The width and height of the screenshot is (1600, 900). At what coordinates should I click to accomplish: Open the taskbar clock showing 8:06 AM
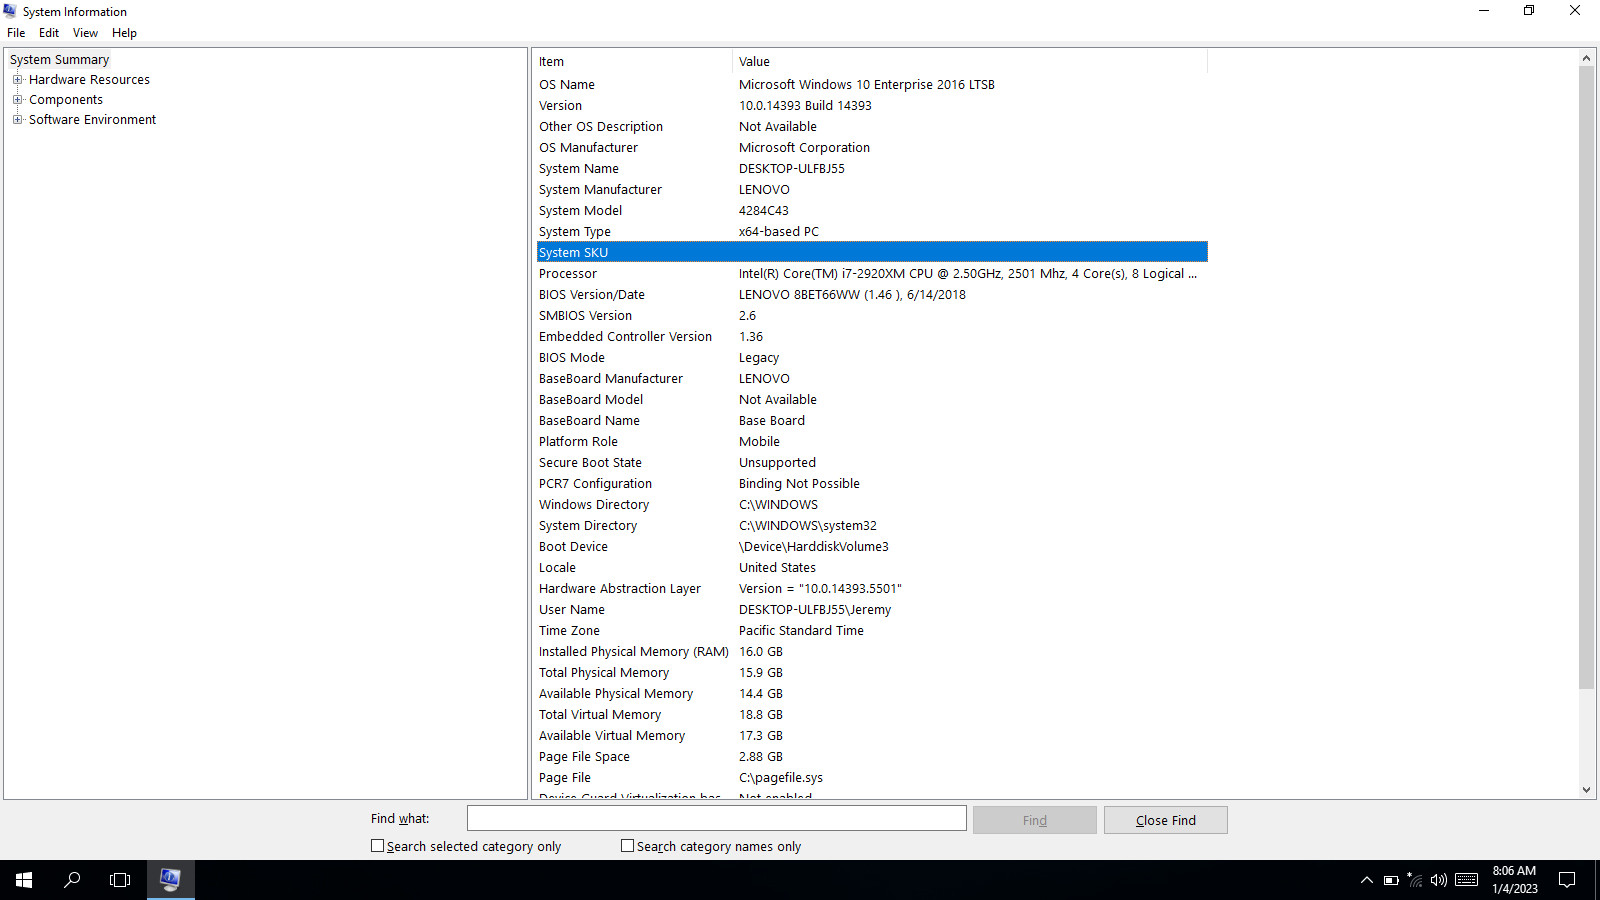point(1514,880)
